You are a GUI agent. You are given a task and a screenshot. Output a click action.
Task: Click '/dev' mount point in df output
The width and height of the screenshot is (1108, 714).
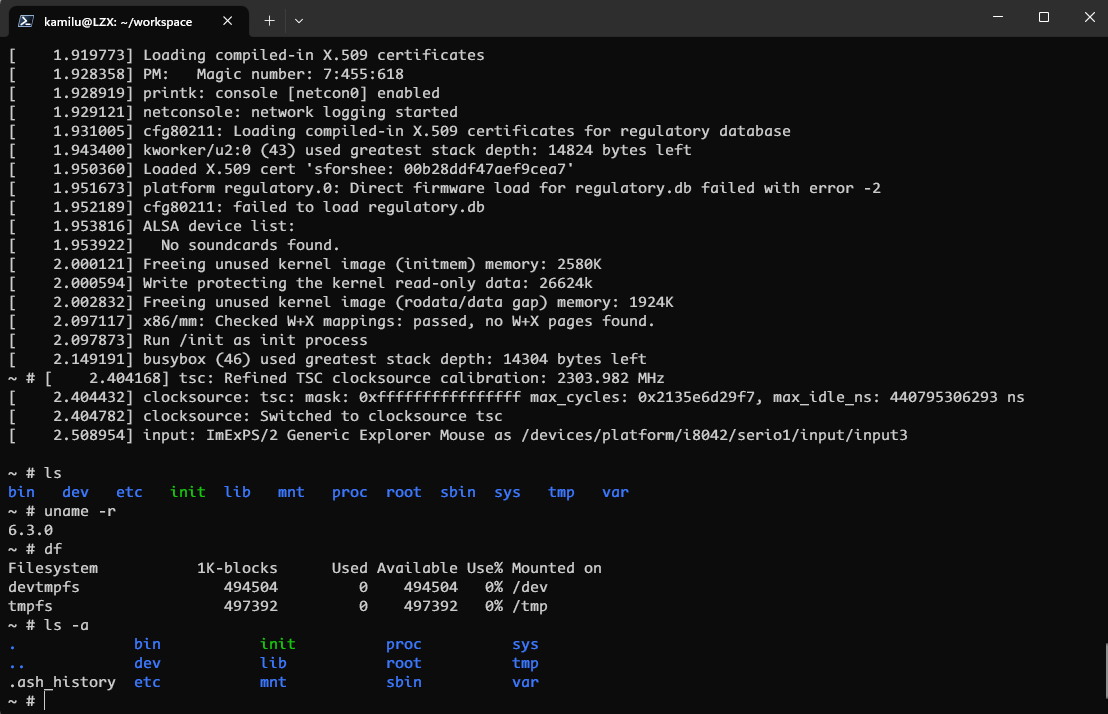click(x=529, y=587)
